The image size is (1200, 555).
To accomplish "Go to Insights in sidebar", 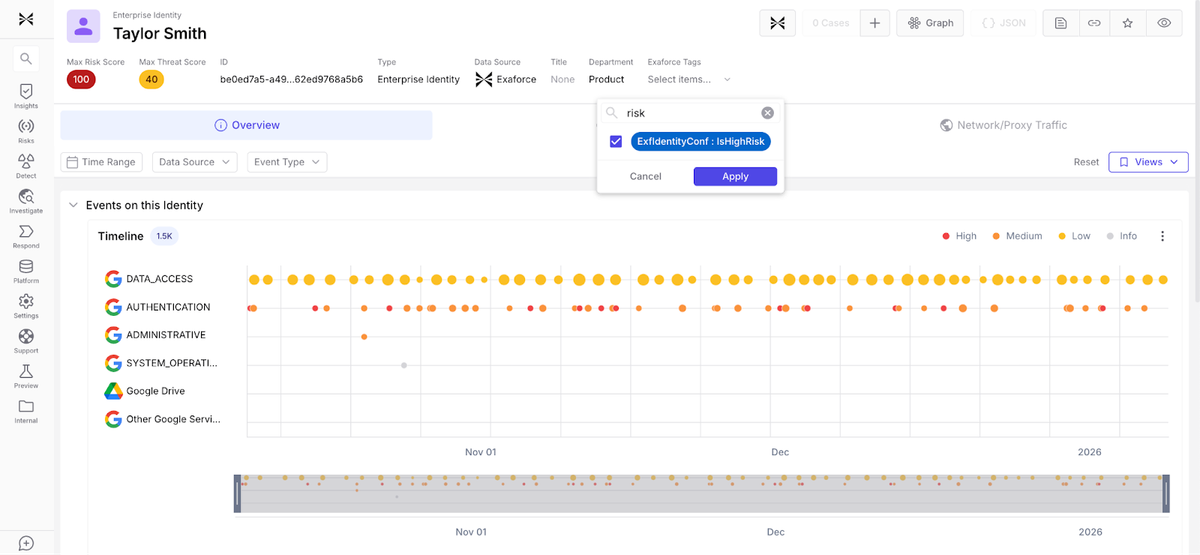I will coord(26,95).
